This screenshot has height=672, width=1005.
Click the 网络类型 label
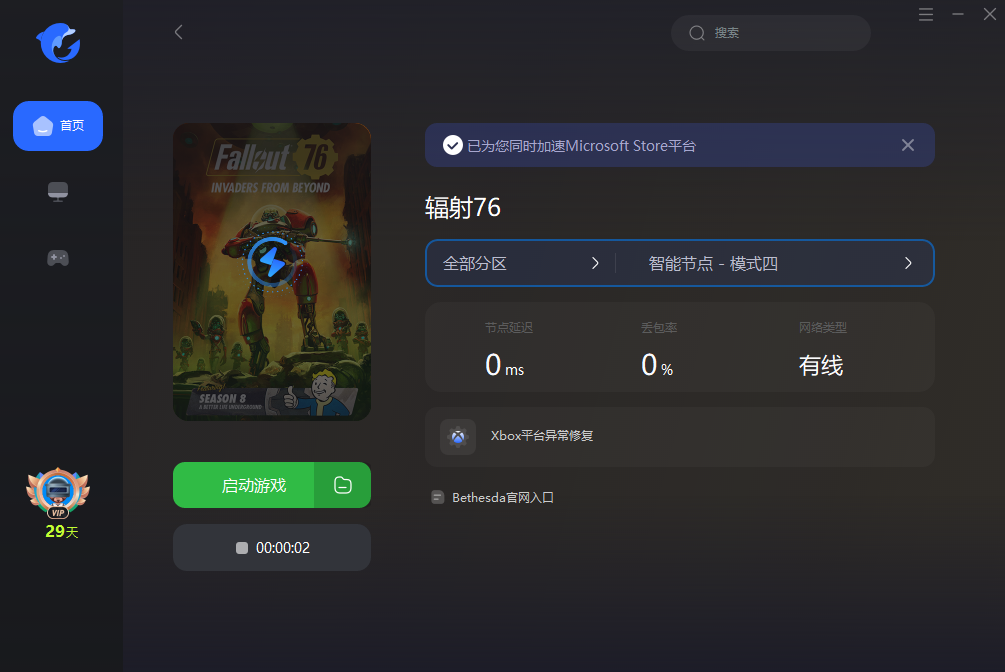pyautogui.click(x=822, y=328)
